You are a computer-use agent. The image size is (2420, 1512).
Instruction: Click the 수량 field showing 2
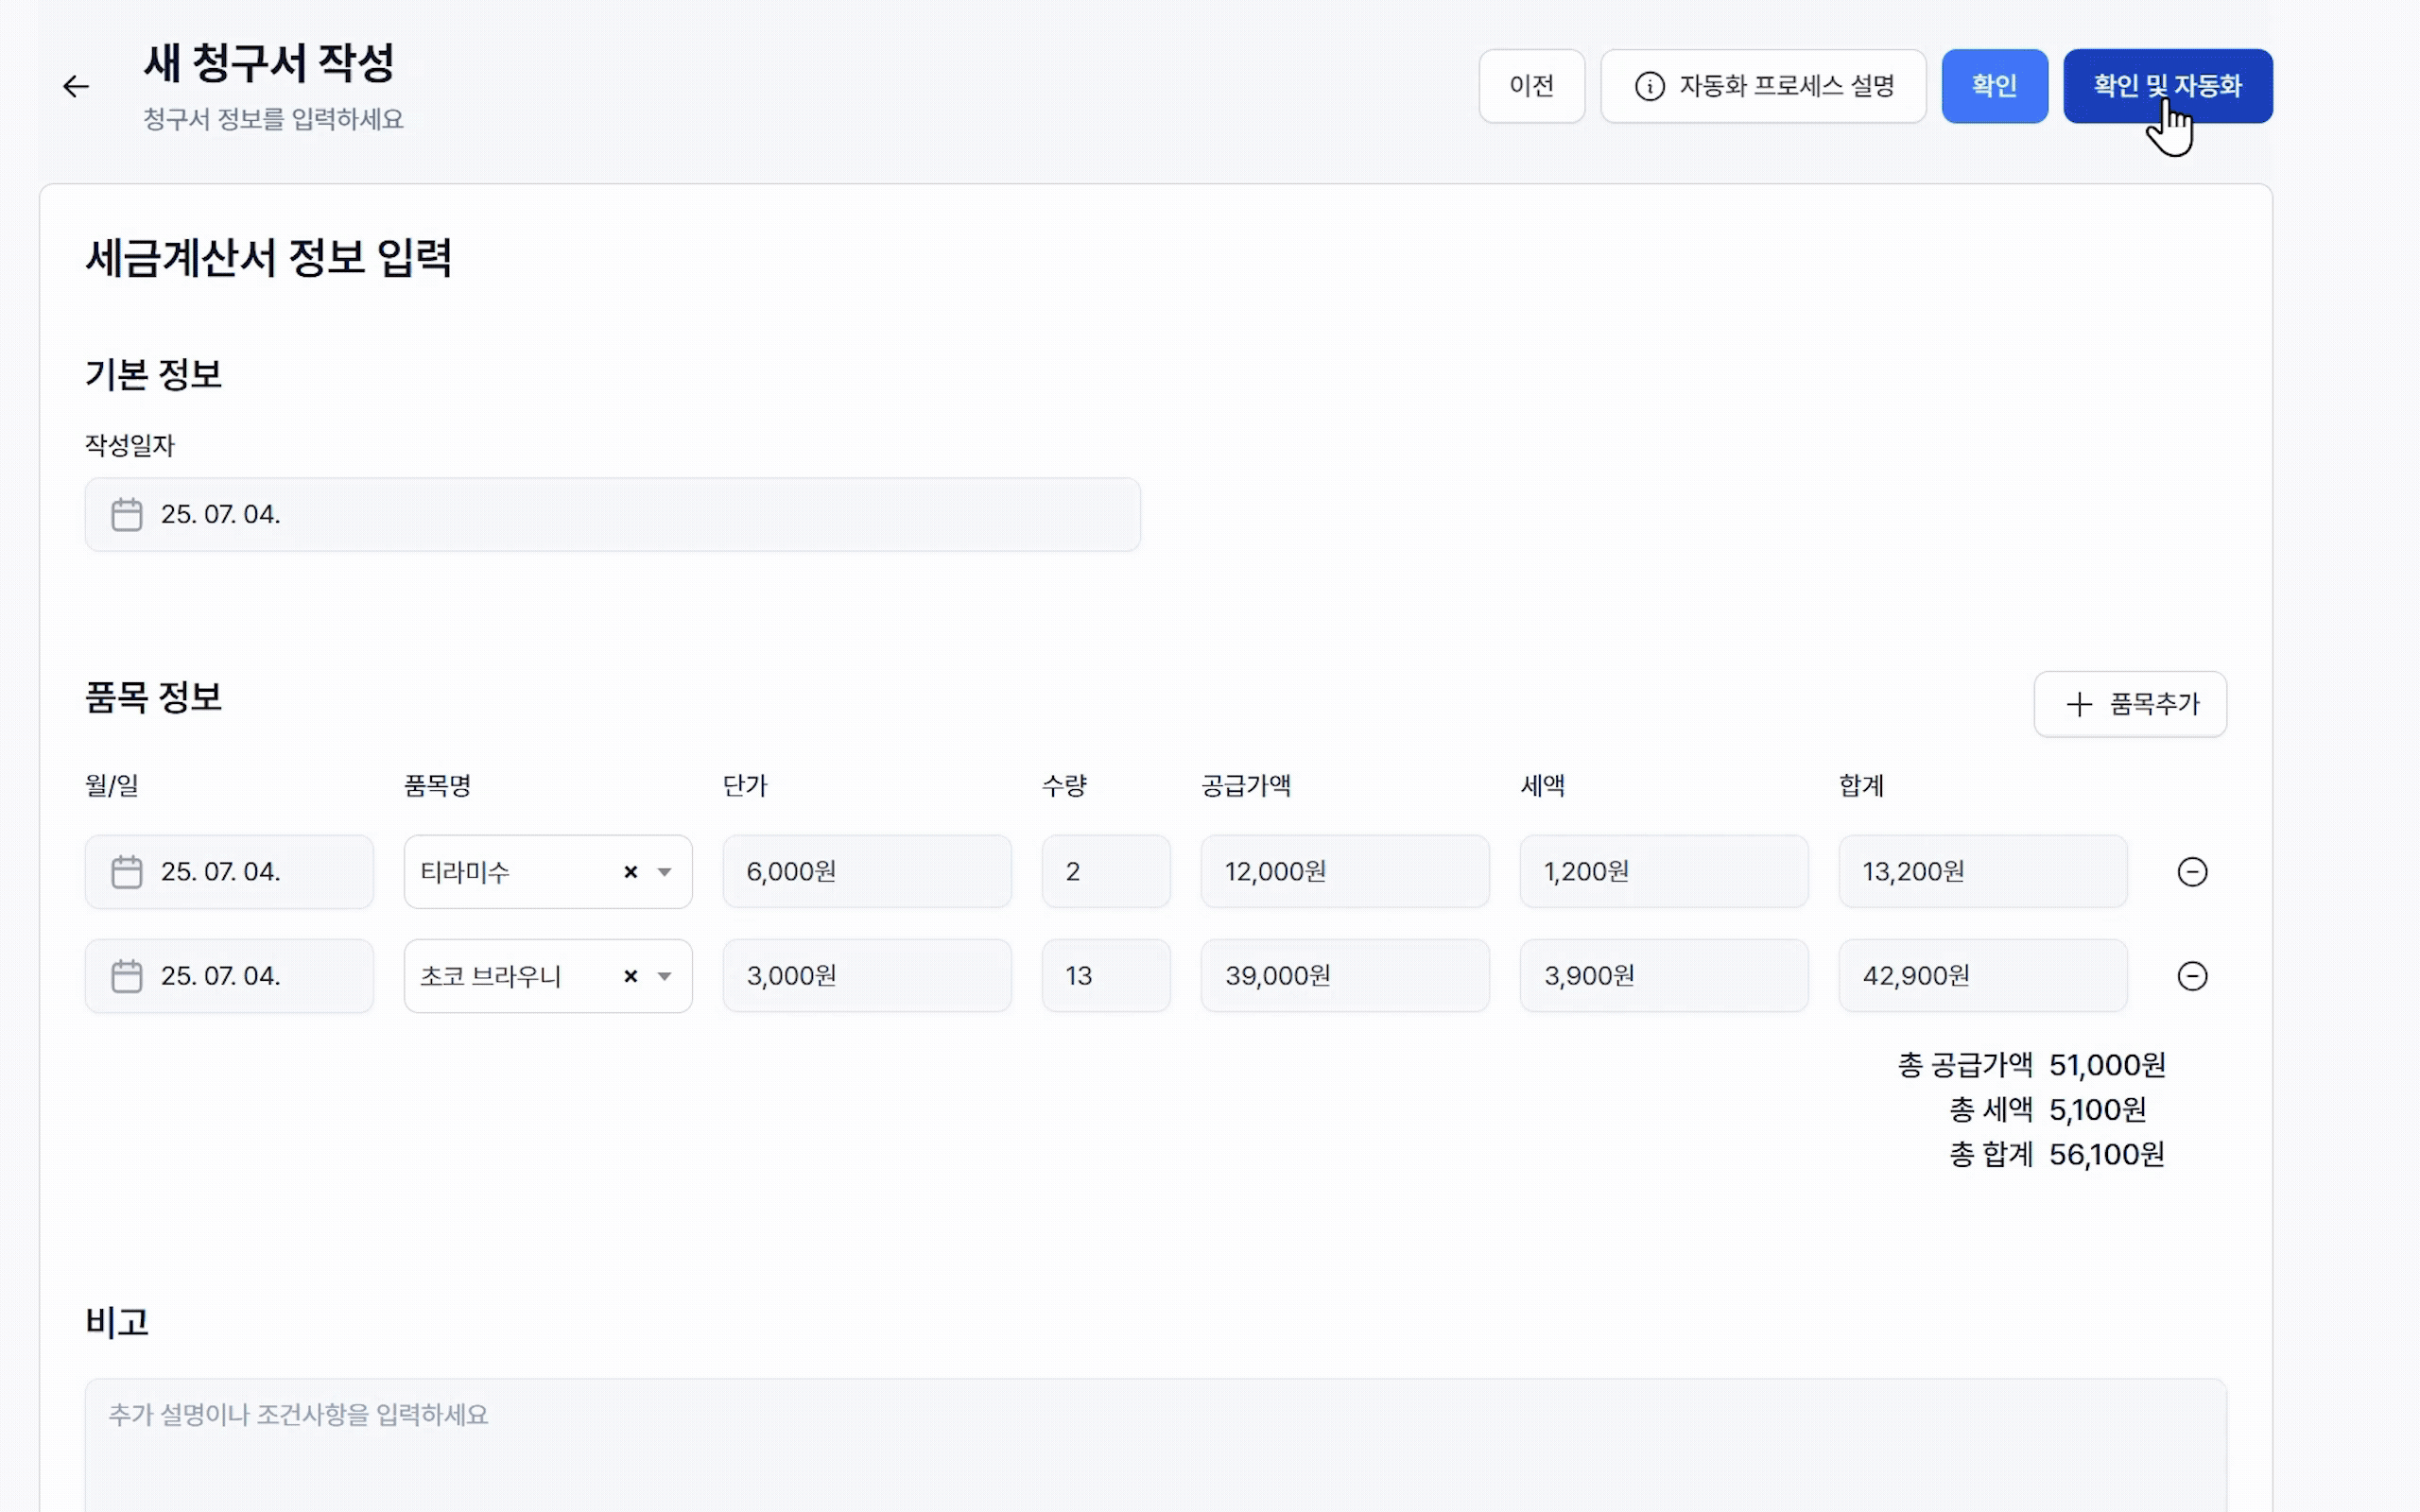tap(1105, 872)
